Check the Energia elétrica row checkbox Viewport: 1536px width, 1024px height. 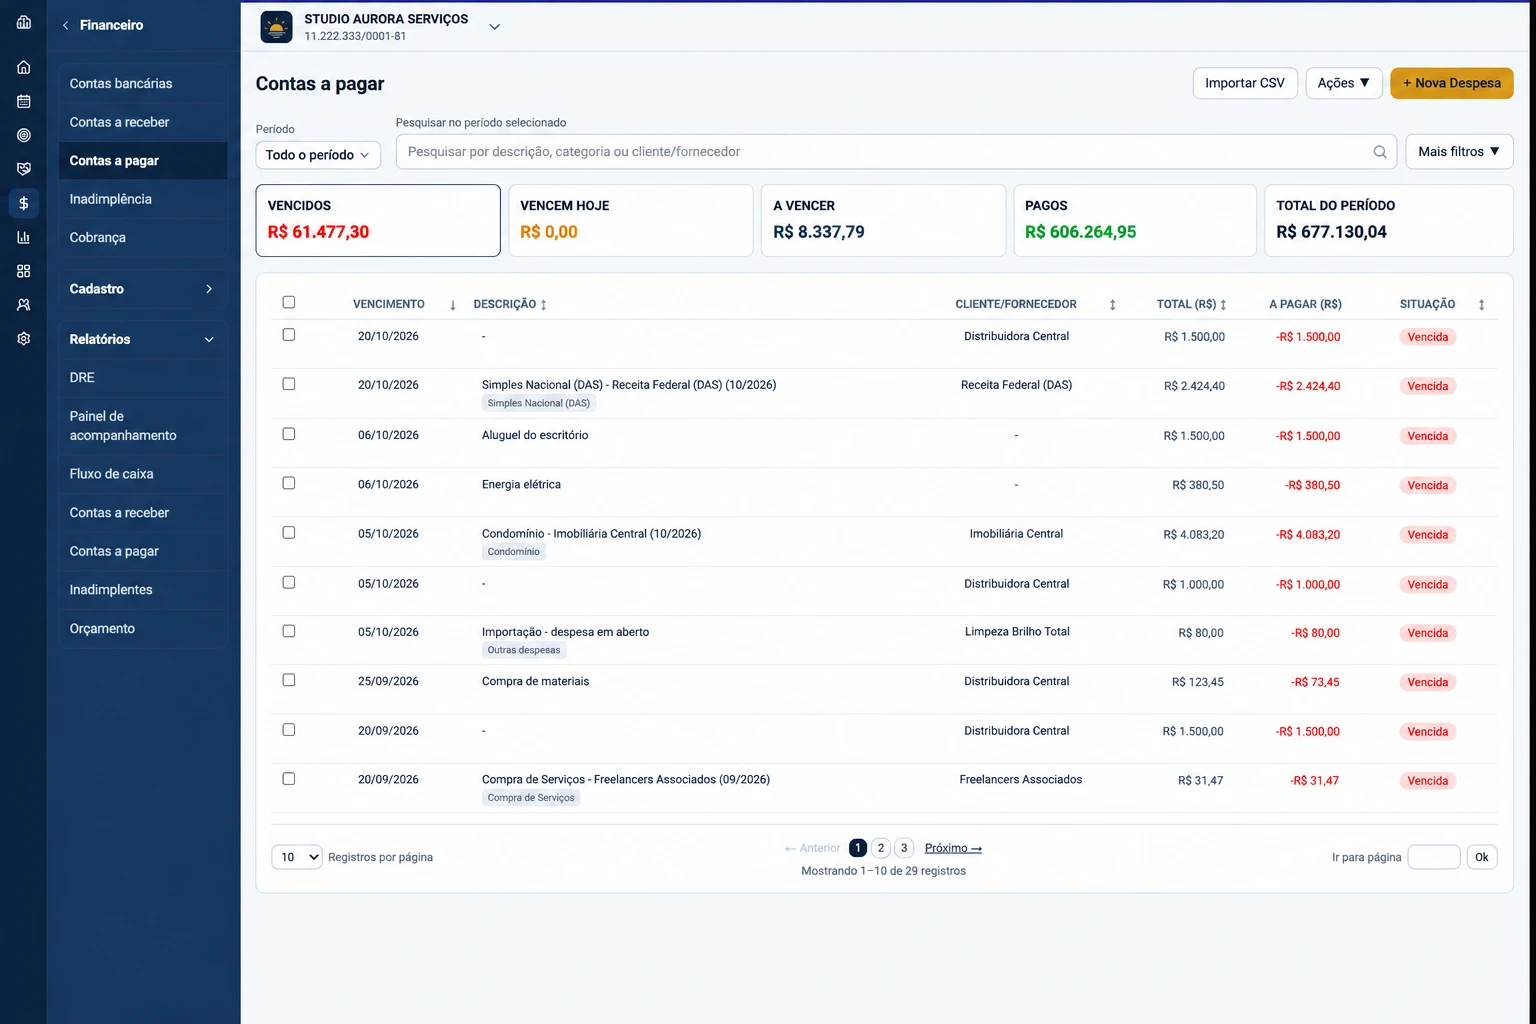[289, 483]
